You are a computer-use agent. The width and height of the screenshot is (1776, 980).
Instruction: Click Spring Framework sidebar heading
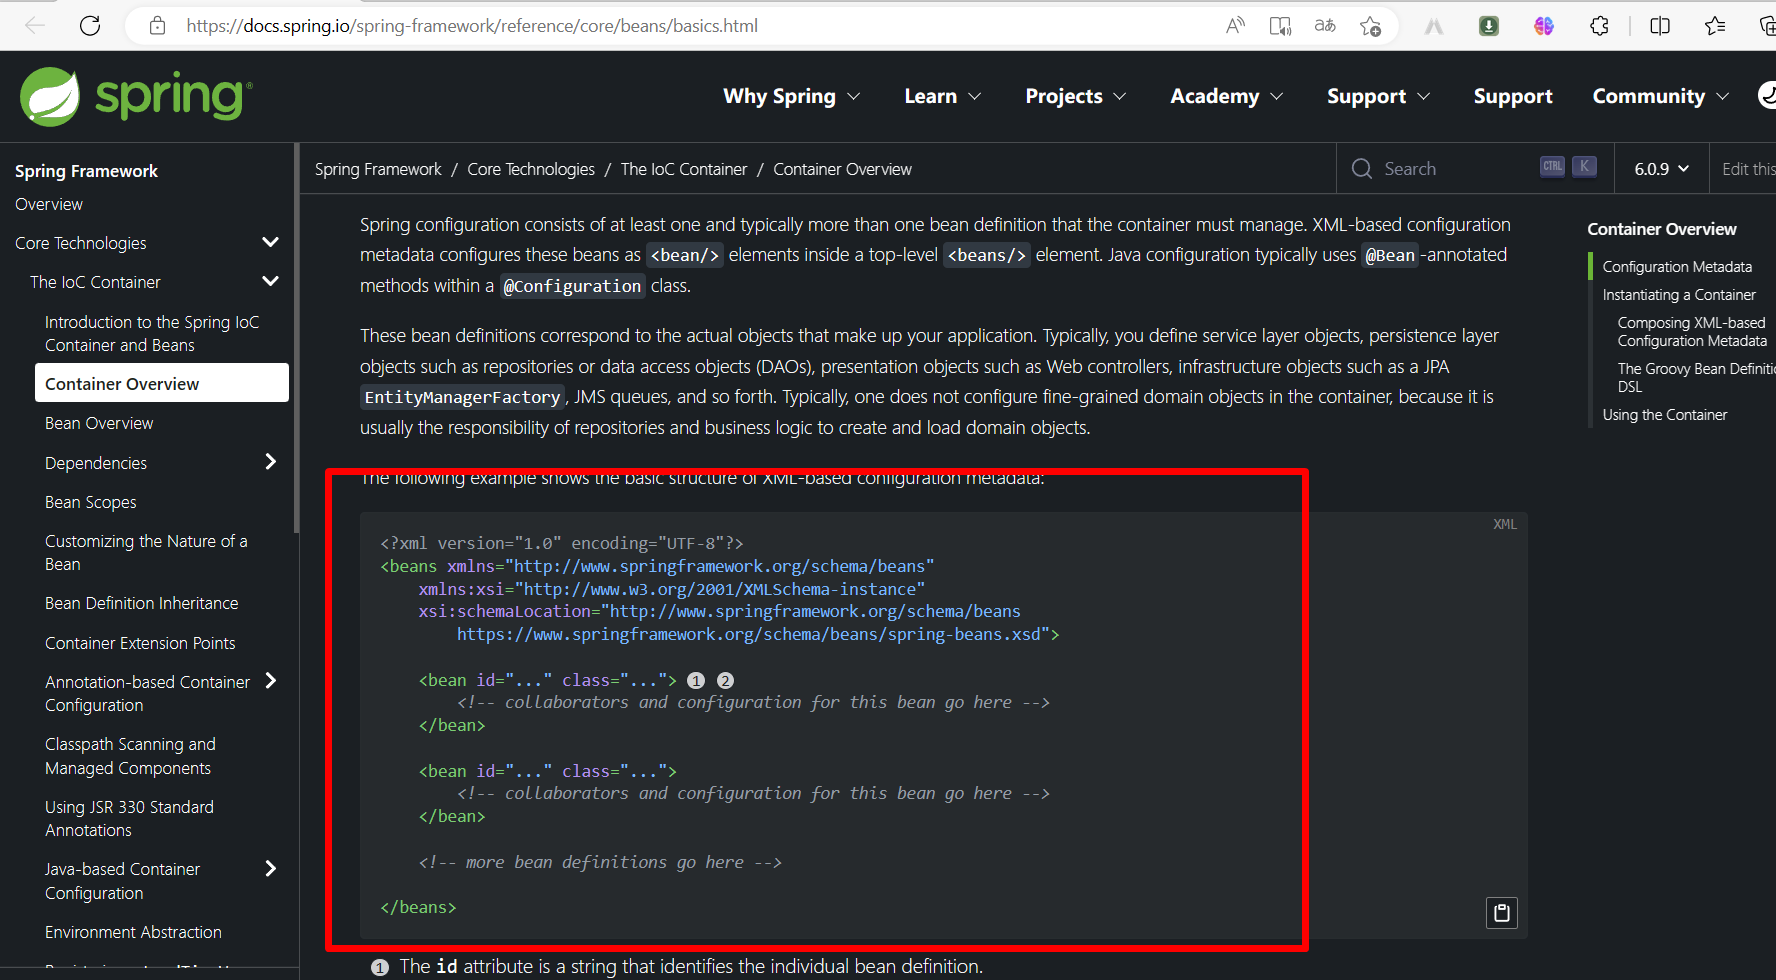86,171
